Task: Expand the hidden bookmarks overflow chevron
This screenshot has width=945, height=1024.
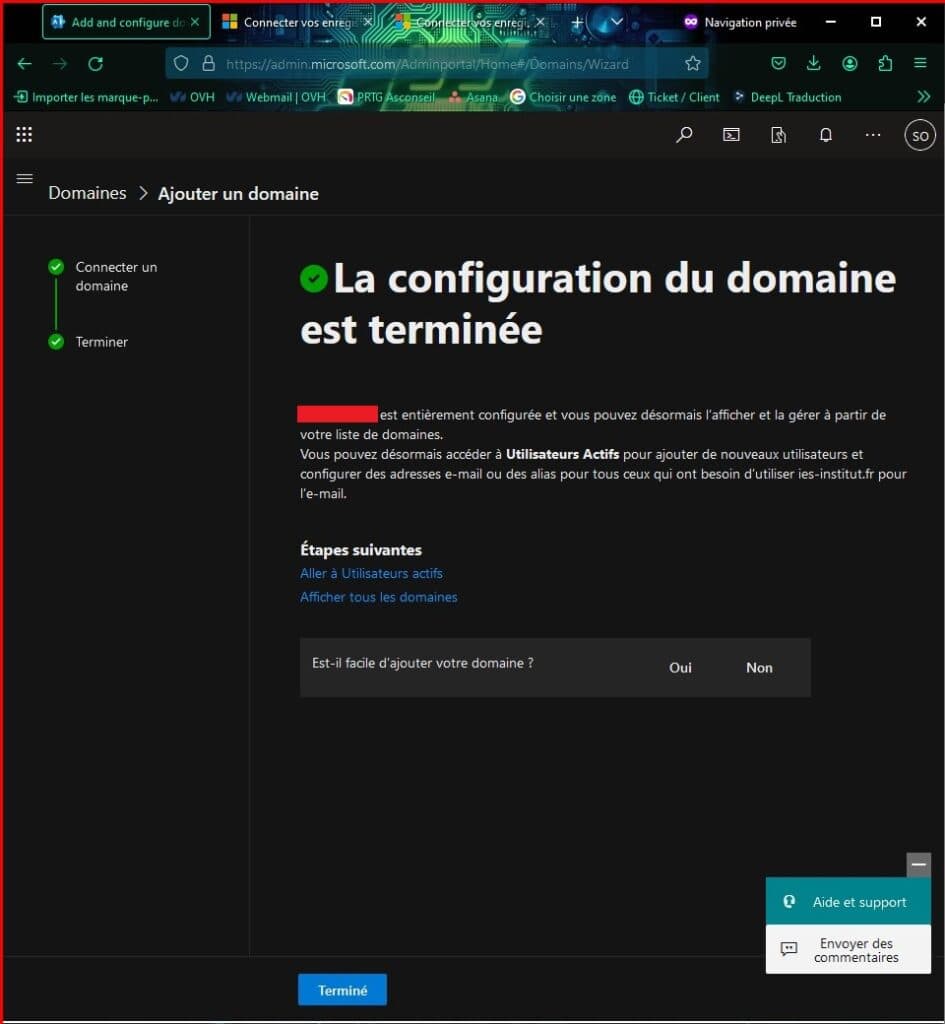Action: (923, 97)
